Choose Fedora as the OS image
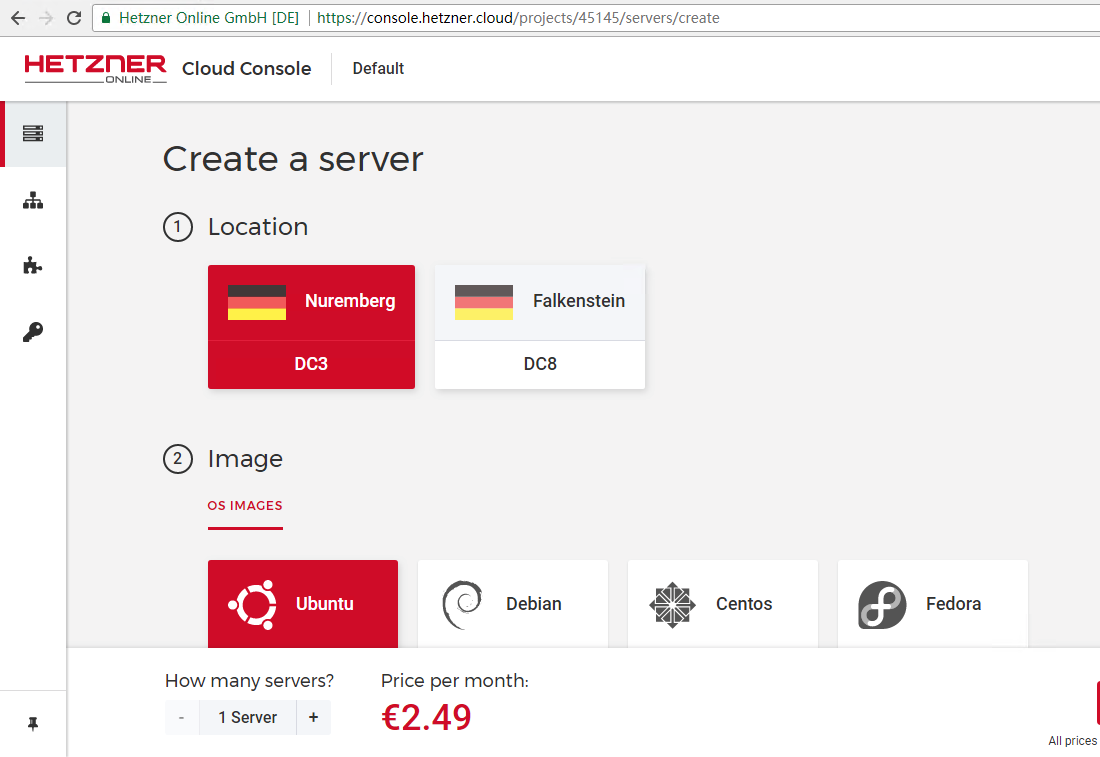 [x=932, y=604]
